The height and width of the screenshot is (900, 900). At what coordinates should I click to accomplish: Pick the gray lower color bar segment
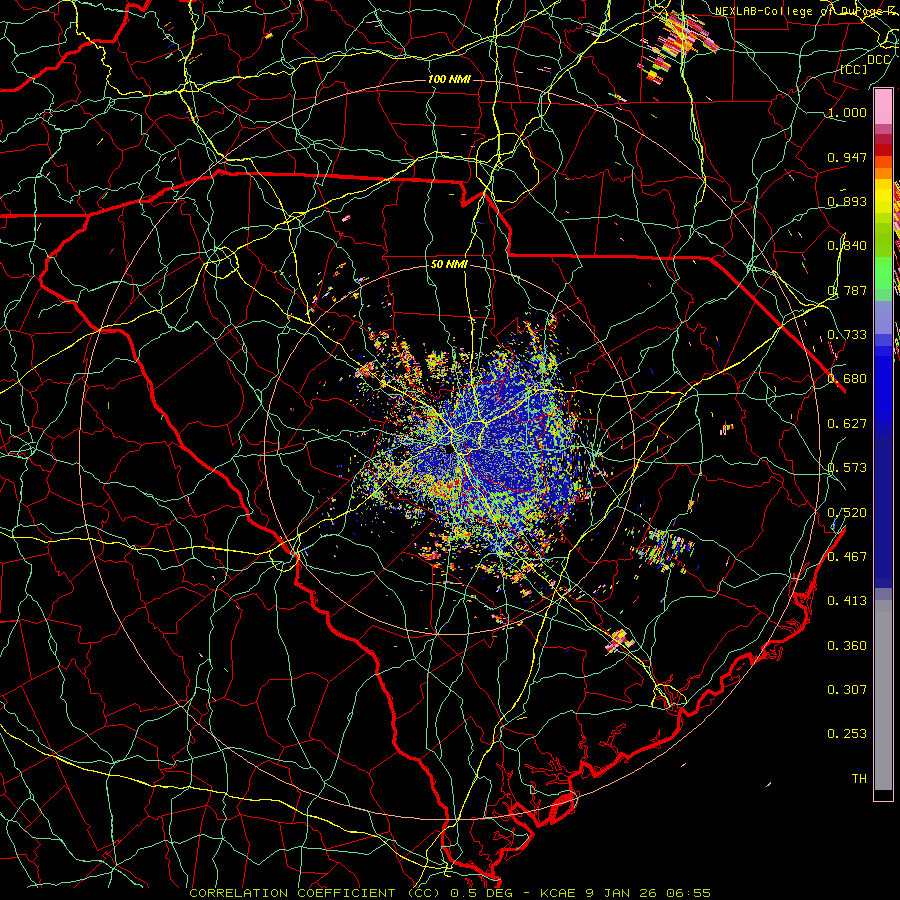(x=883, y=695)
